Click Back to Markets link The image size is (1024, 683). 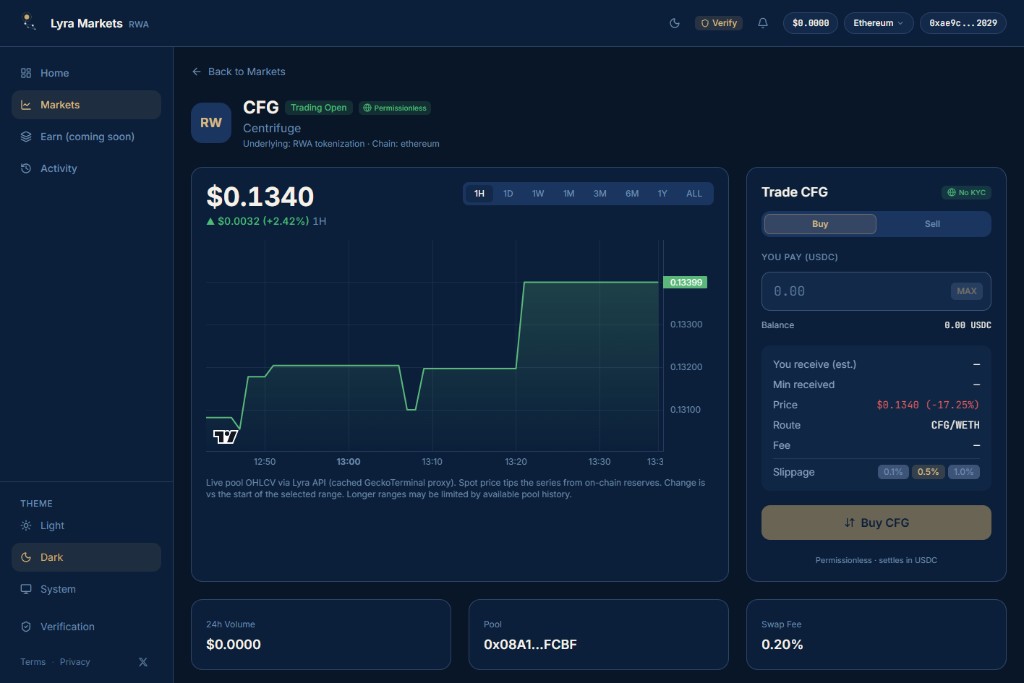[239, 72]
